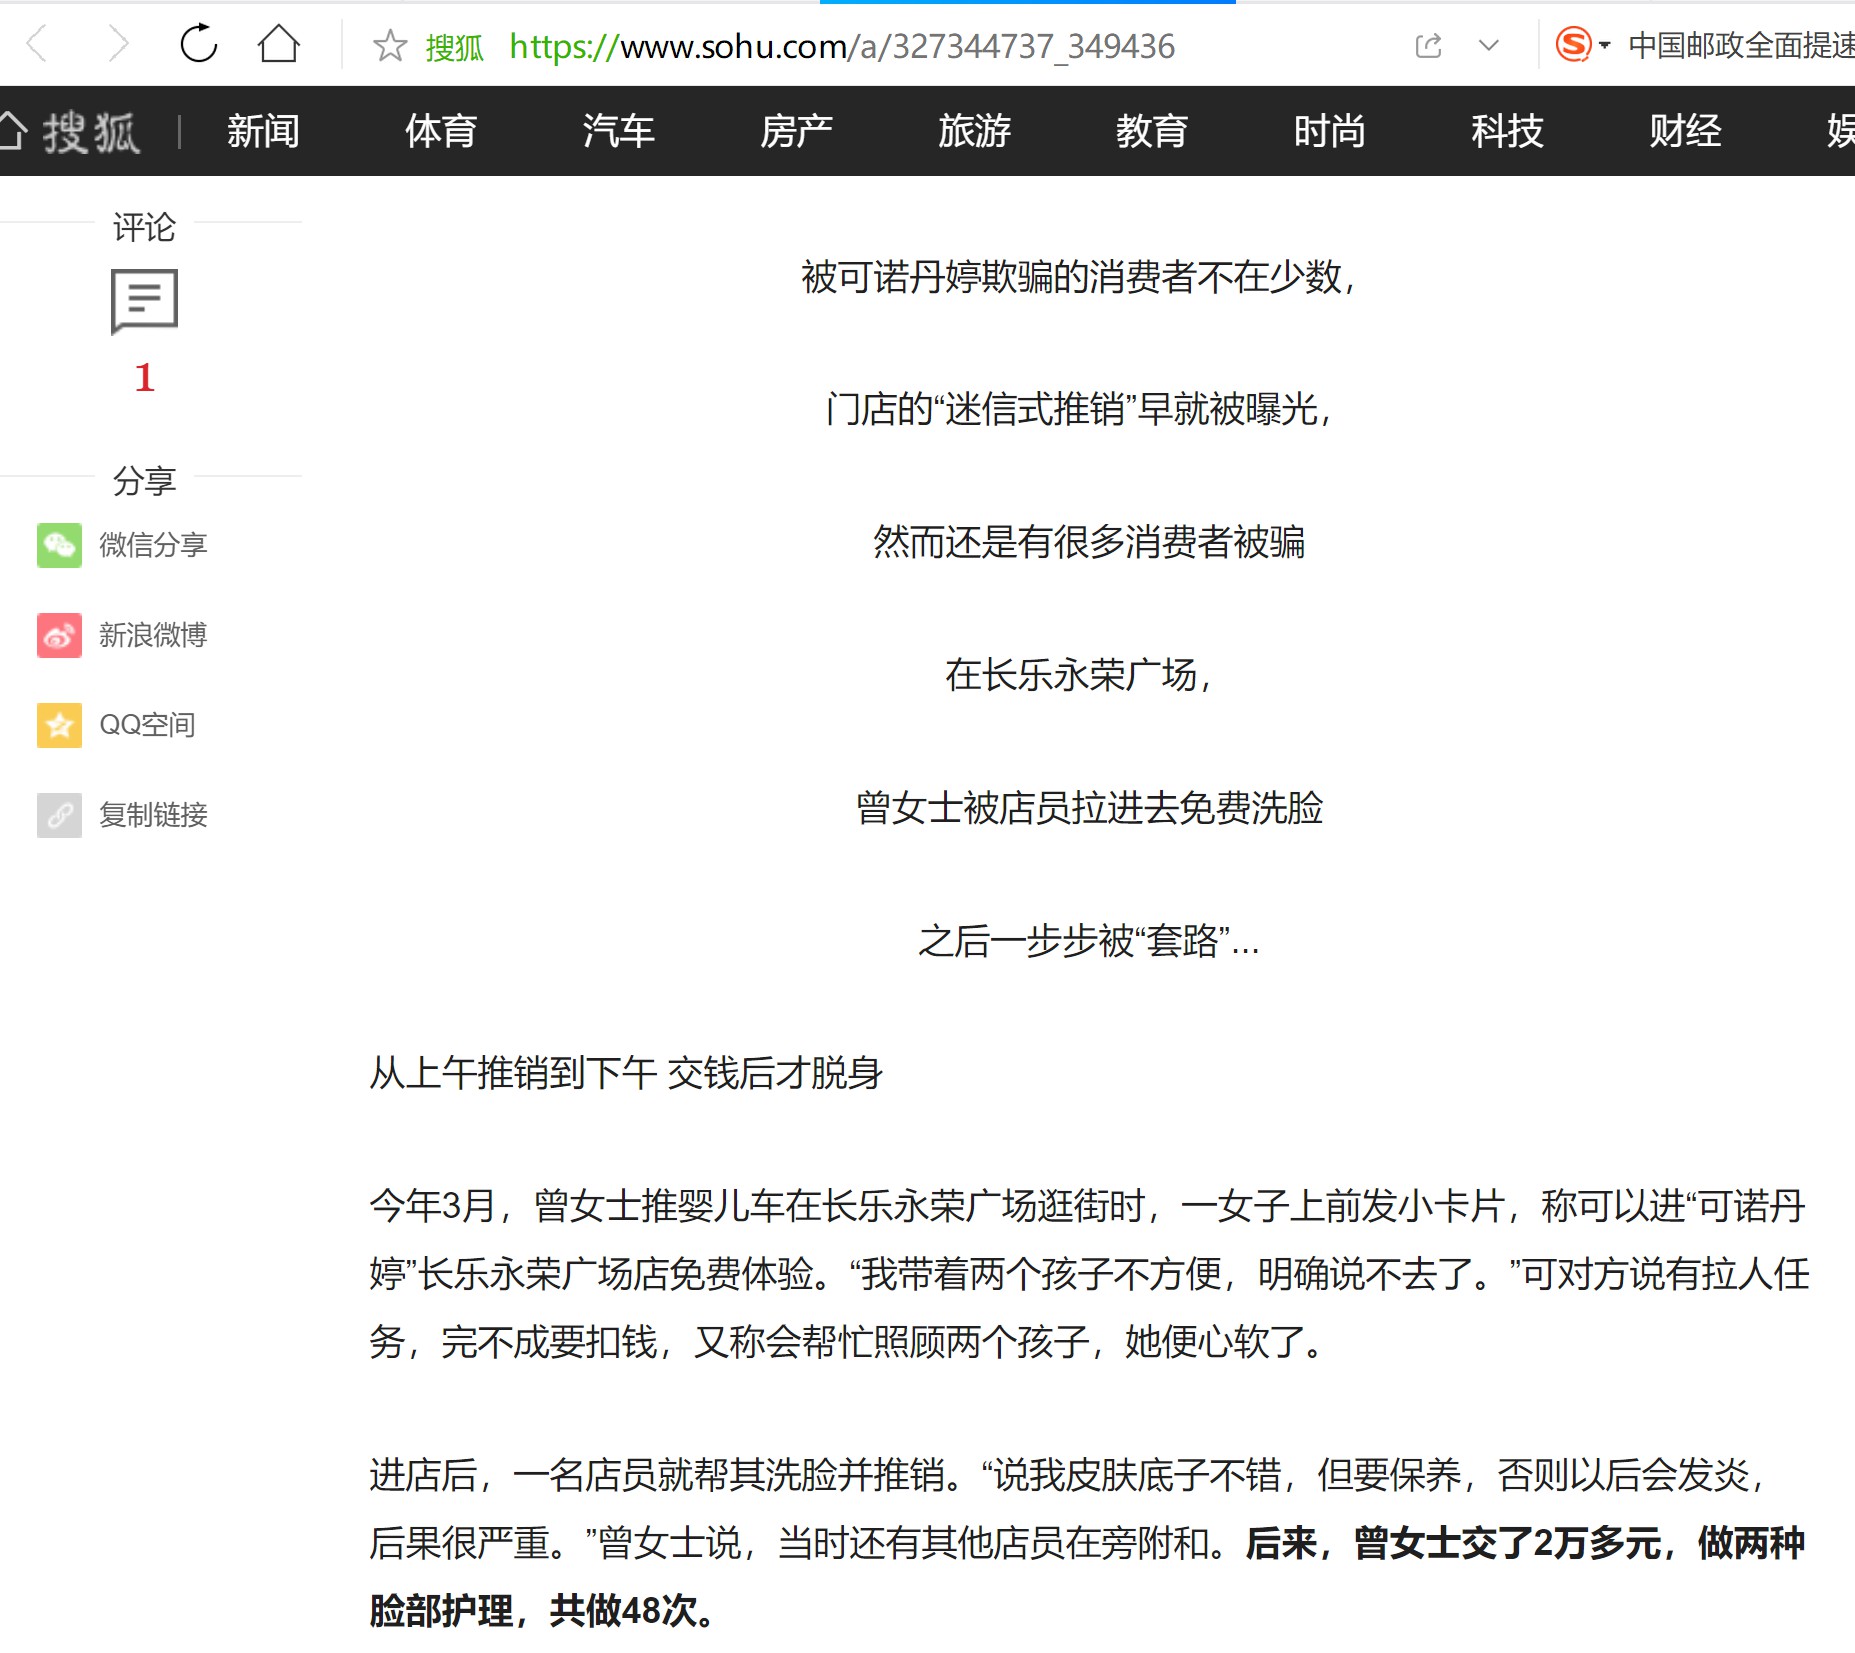1855x1653 pixels.
Task: Click the WeChat share green icon
Action: [x=59, y=545]
